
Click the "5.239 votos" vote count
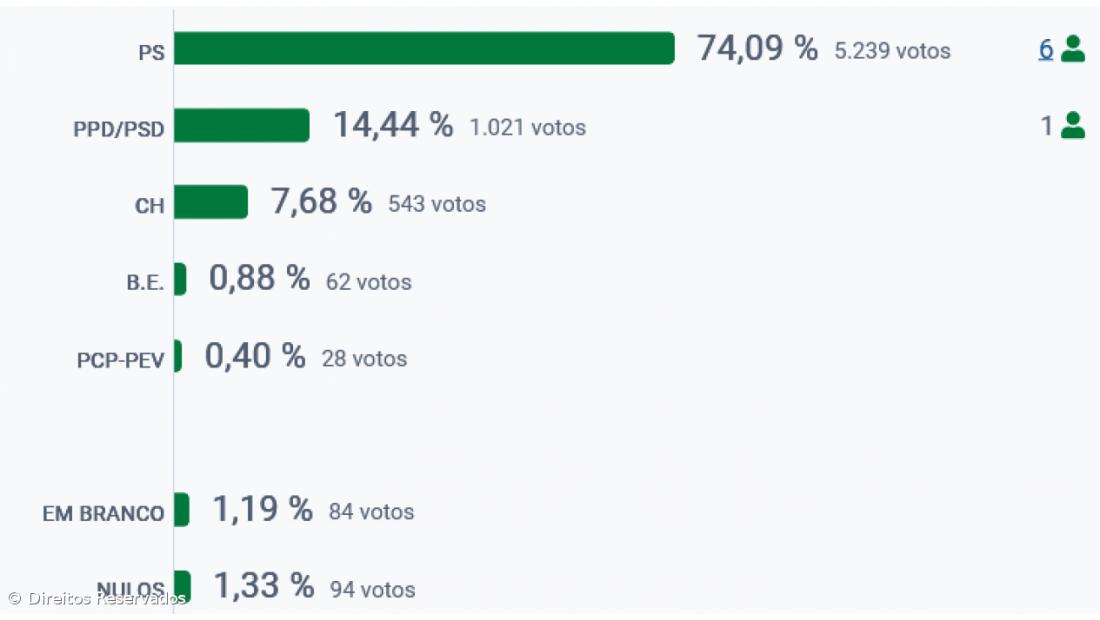tap(892, 51)
